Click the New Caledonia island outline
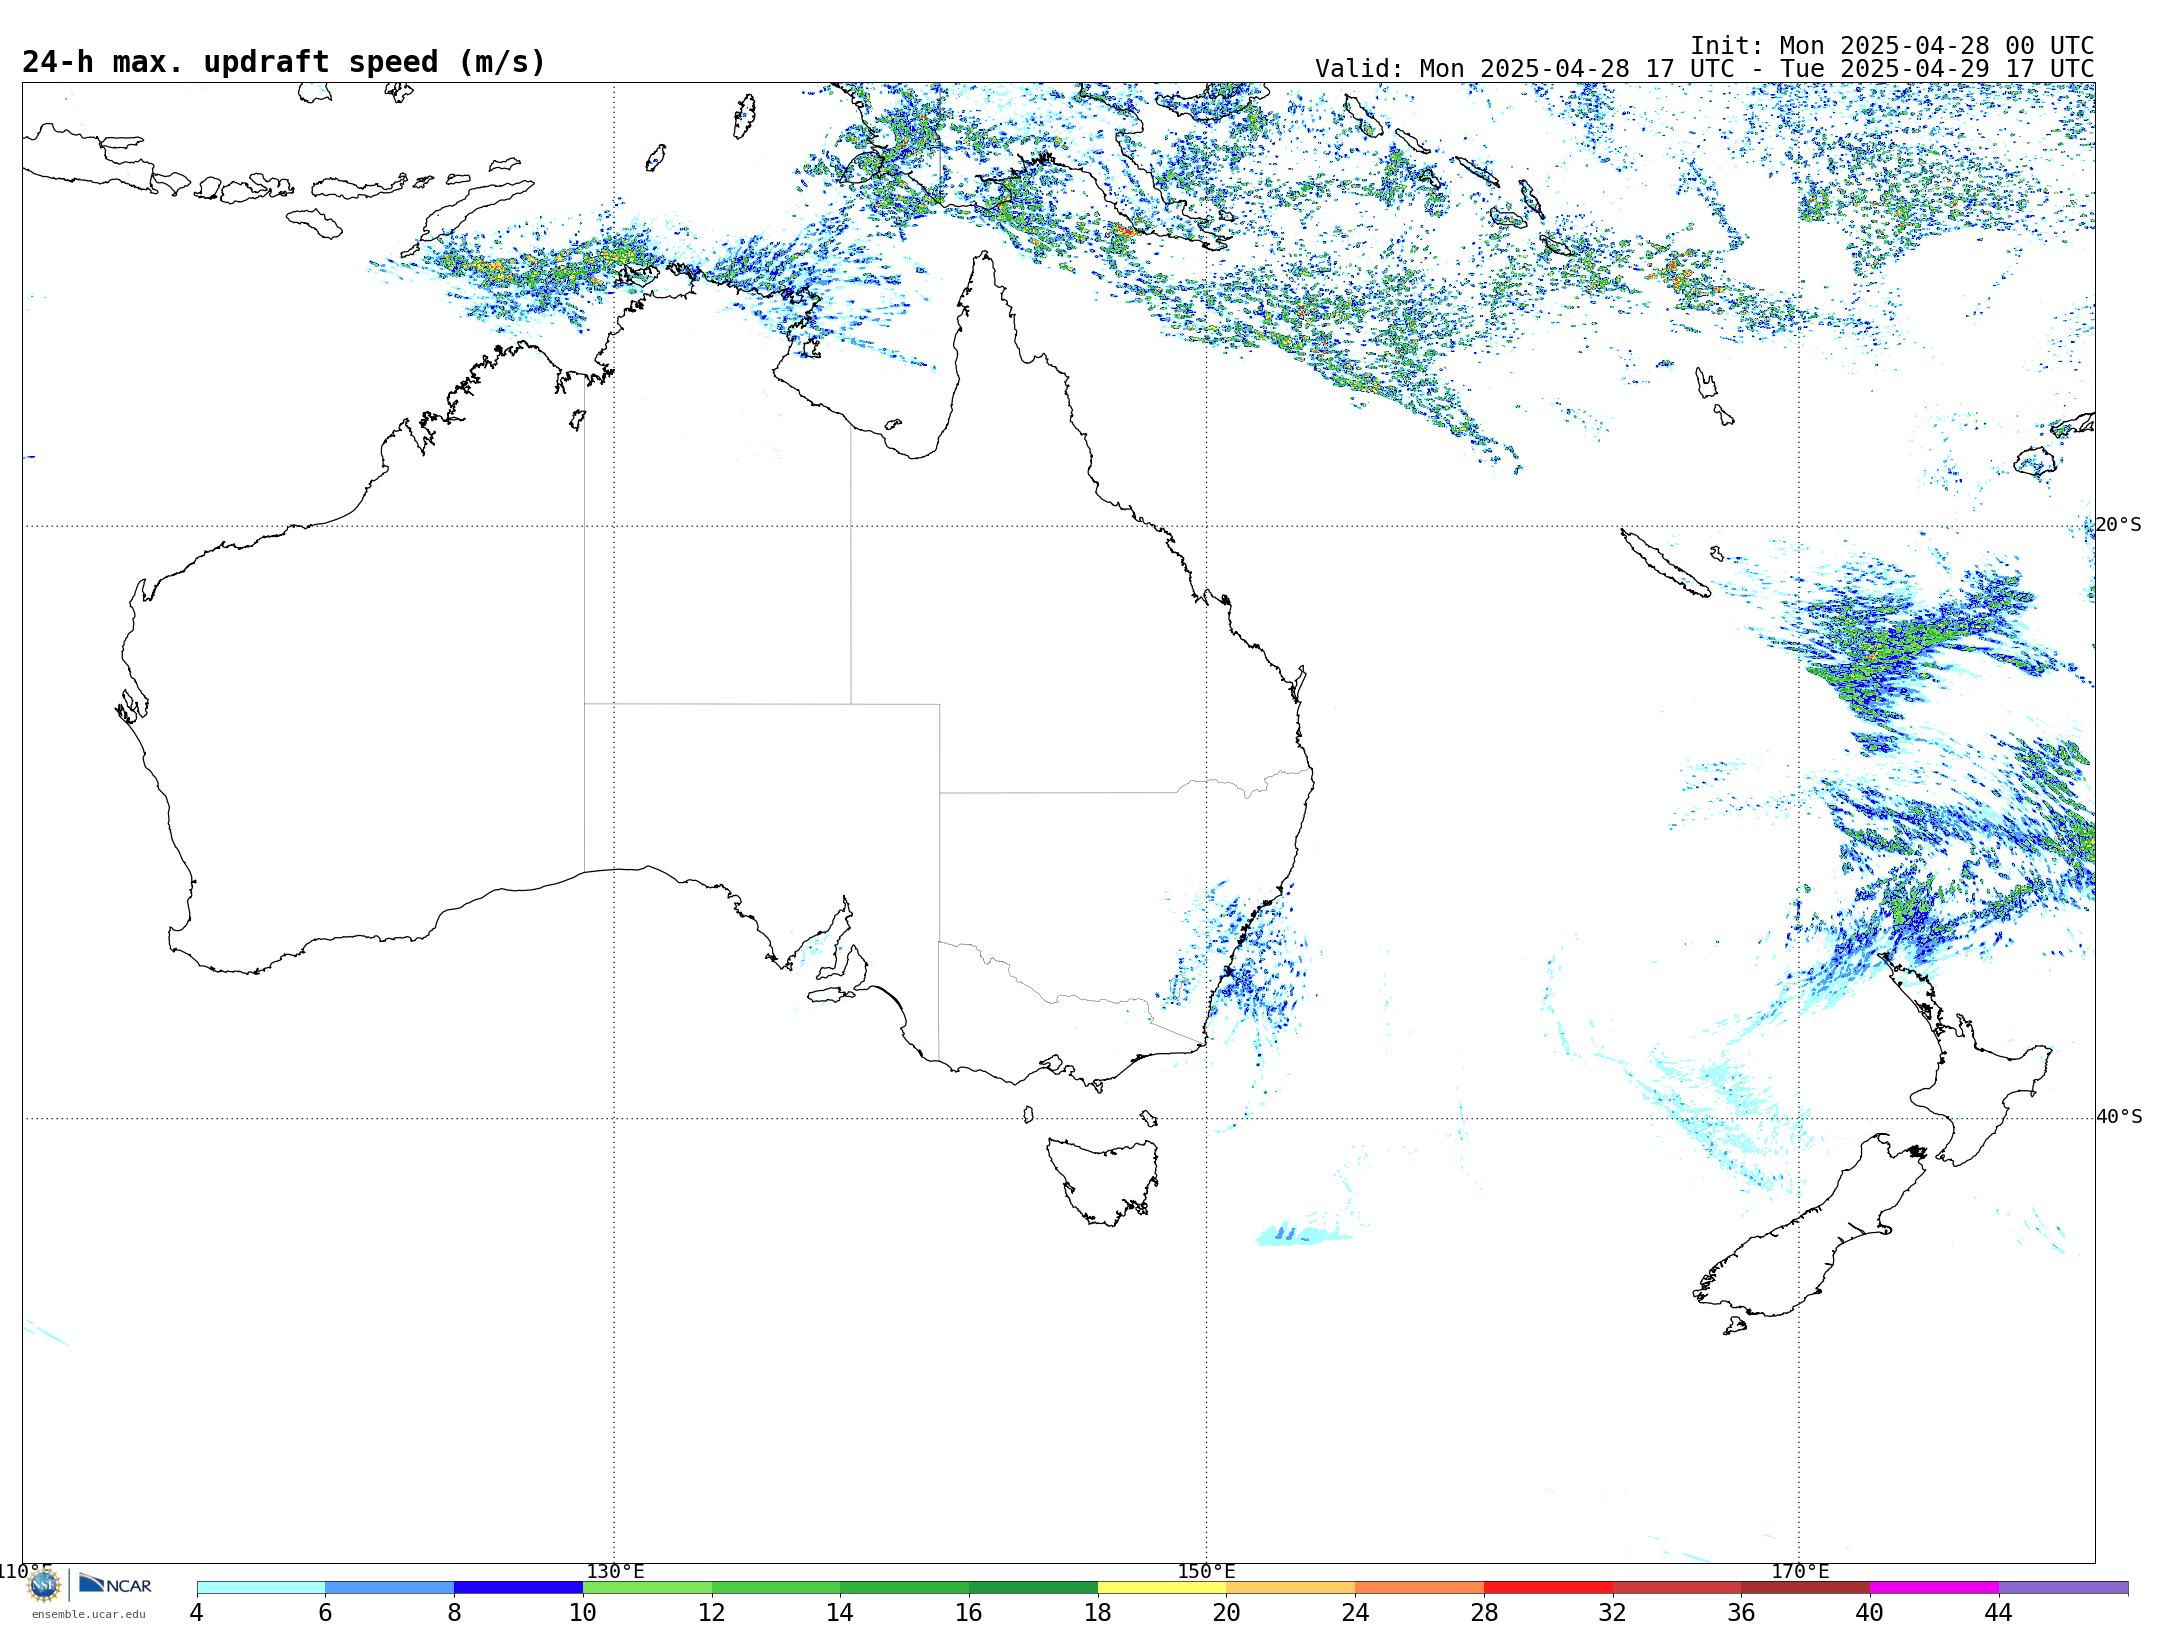 point(1665,563)
